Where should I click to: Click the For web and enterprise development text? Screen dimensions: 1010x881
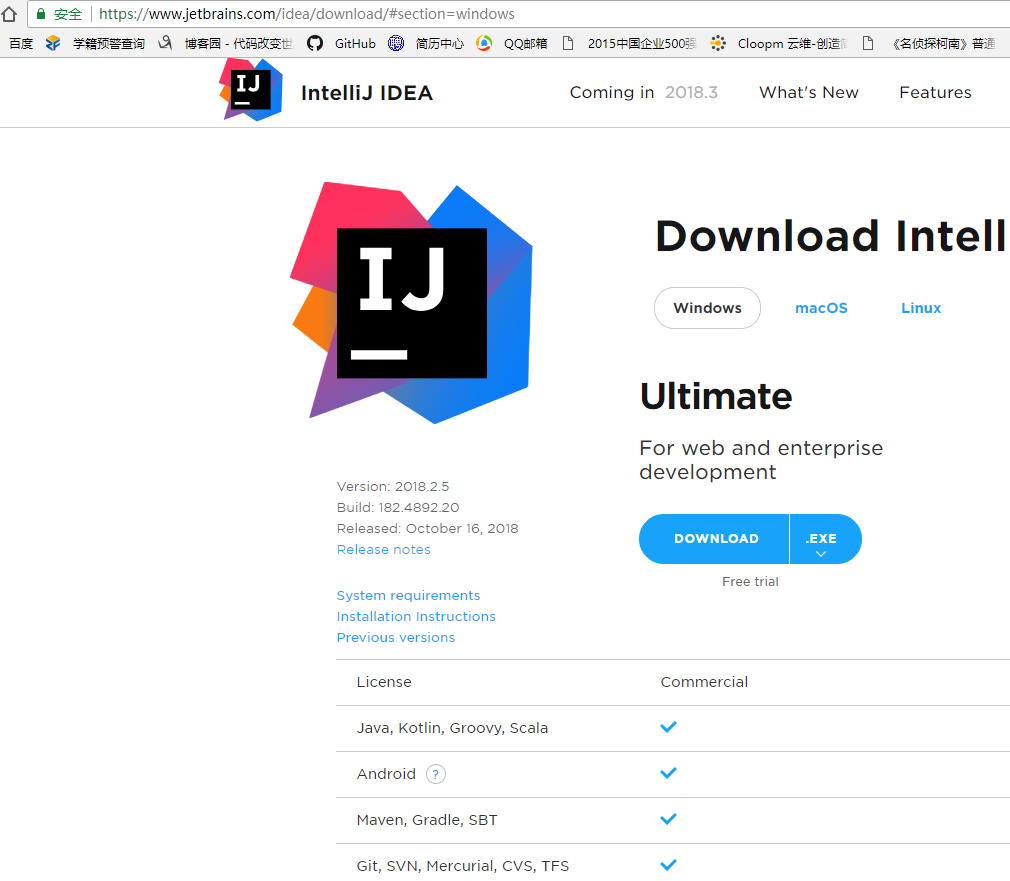click(x=761, y=460)
